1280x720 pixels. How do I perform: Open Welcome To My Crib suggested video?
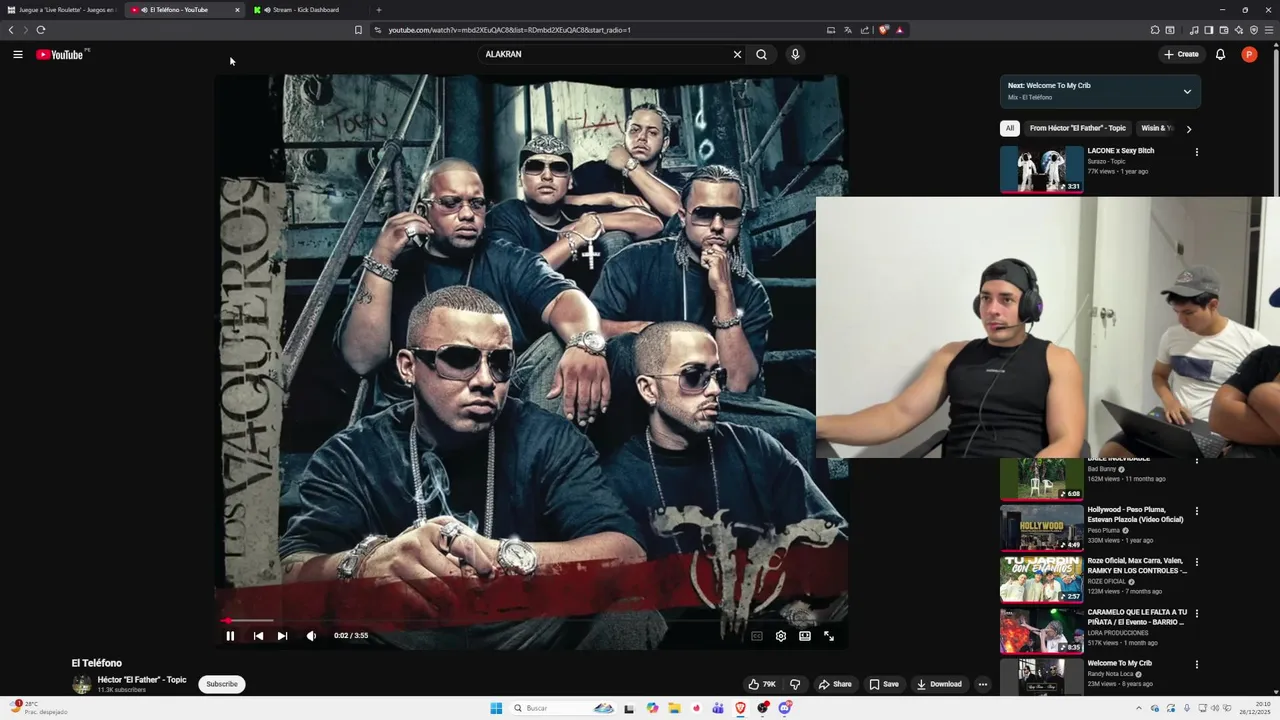[1041, 677]
